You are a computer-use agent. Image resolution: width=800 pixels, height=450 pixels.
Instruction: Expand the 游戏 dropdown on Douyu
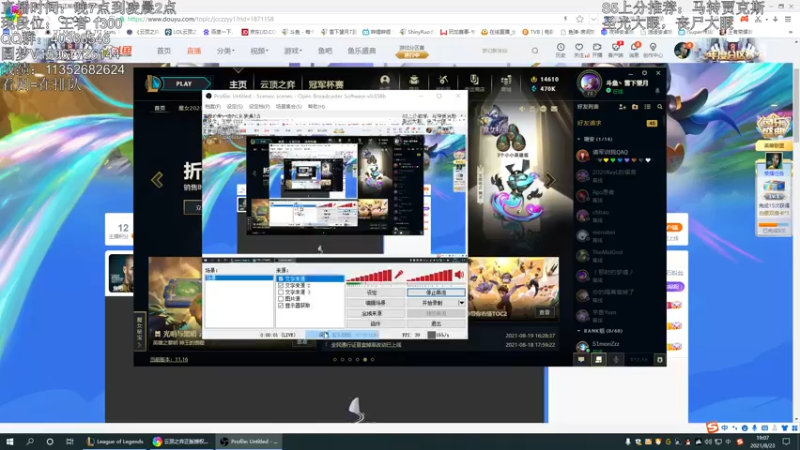(293, 51)
